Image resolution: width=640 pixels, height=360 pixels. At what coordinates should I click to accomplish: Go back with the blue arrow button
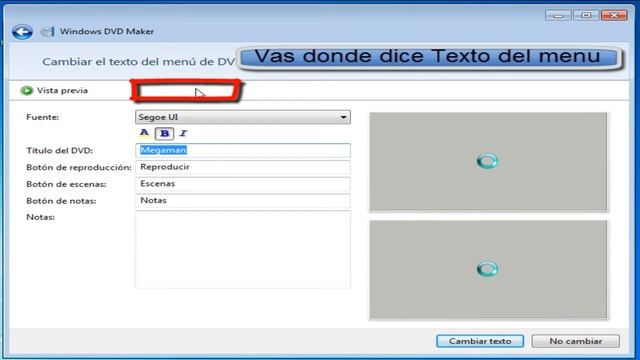coord(22,31)
